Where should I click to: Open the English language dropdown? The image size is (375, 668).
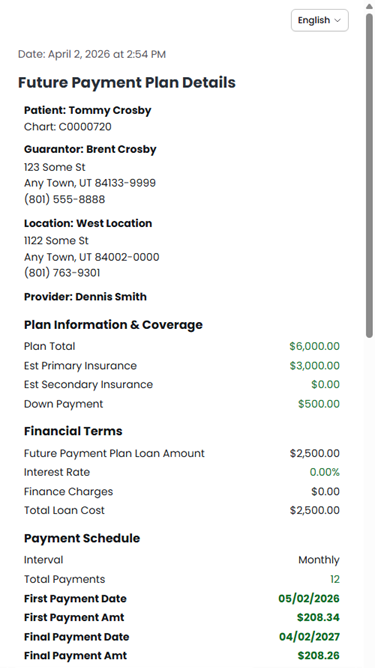[320, 20]
